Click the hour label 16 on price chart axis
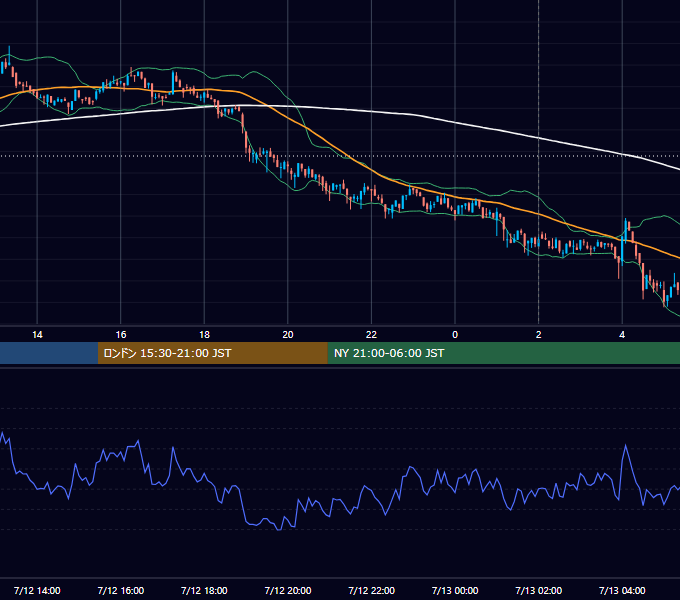Image resolution: width=680 pixels, height=600 pixels. pyautogui.click(x=121, y=335)
